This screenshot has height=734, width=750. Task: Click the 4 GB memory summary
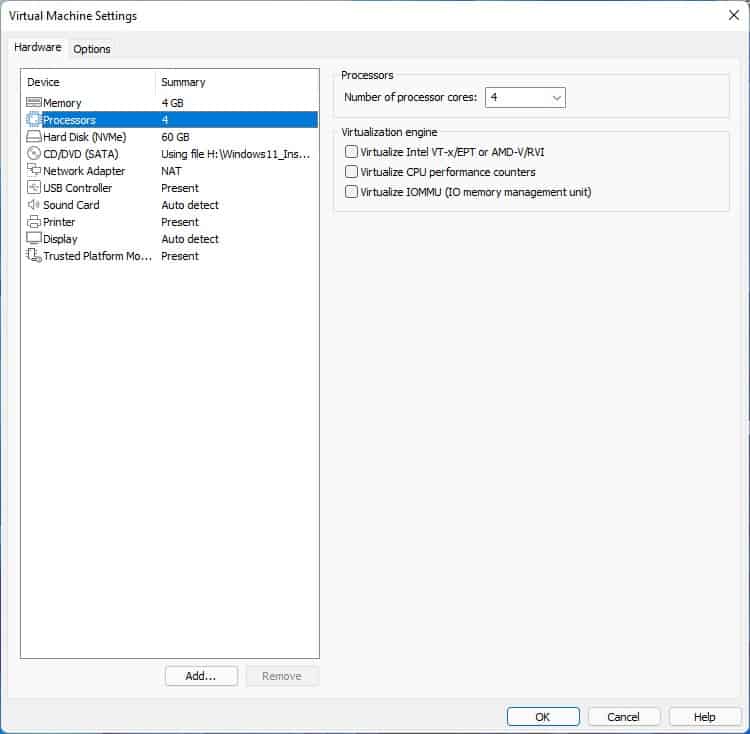click(x=172, y=103)
